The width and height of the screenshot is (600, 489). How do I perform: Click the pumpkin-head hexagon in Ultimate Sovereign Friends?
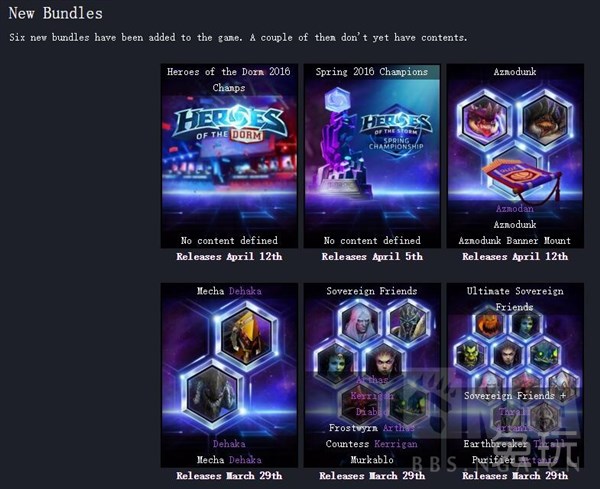[x=489, y=325]
